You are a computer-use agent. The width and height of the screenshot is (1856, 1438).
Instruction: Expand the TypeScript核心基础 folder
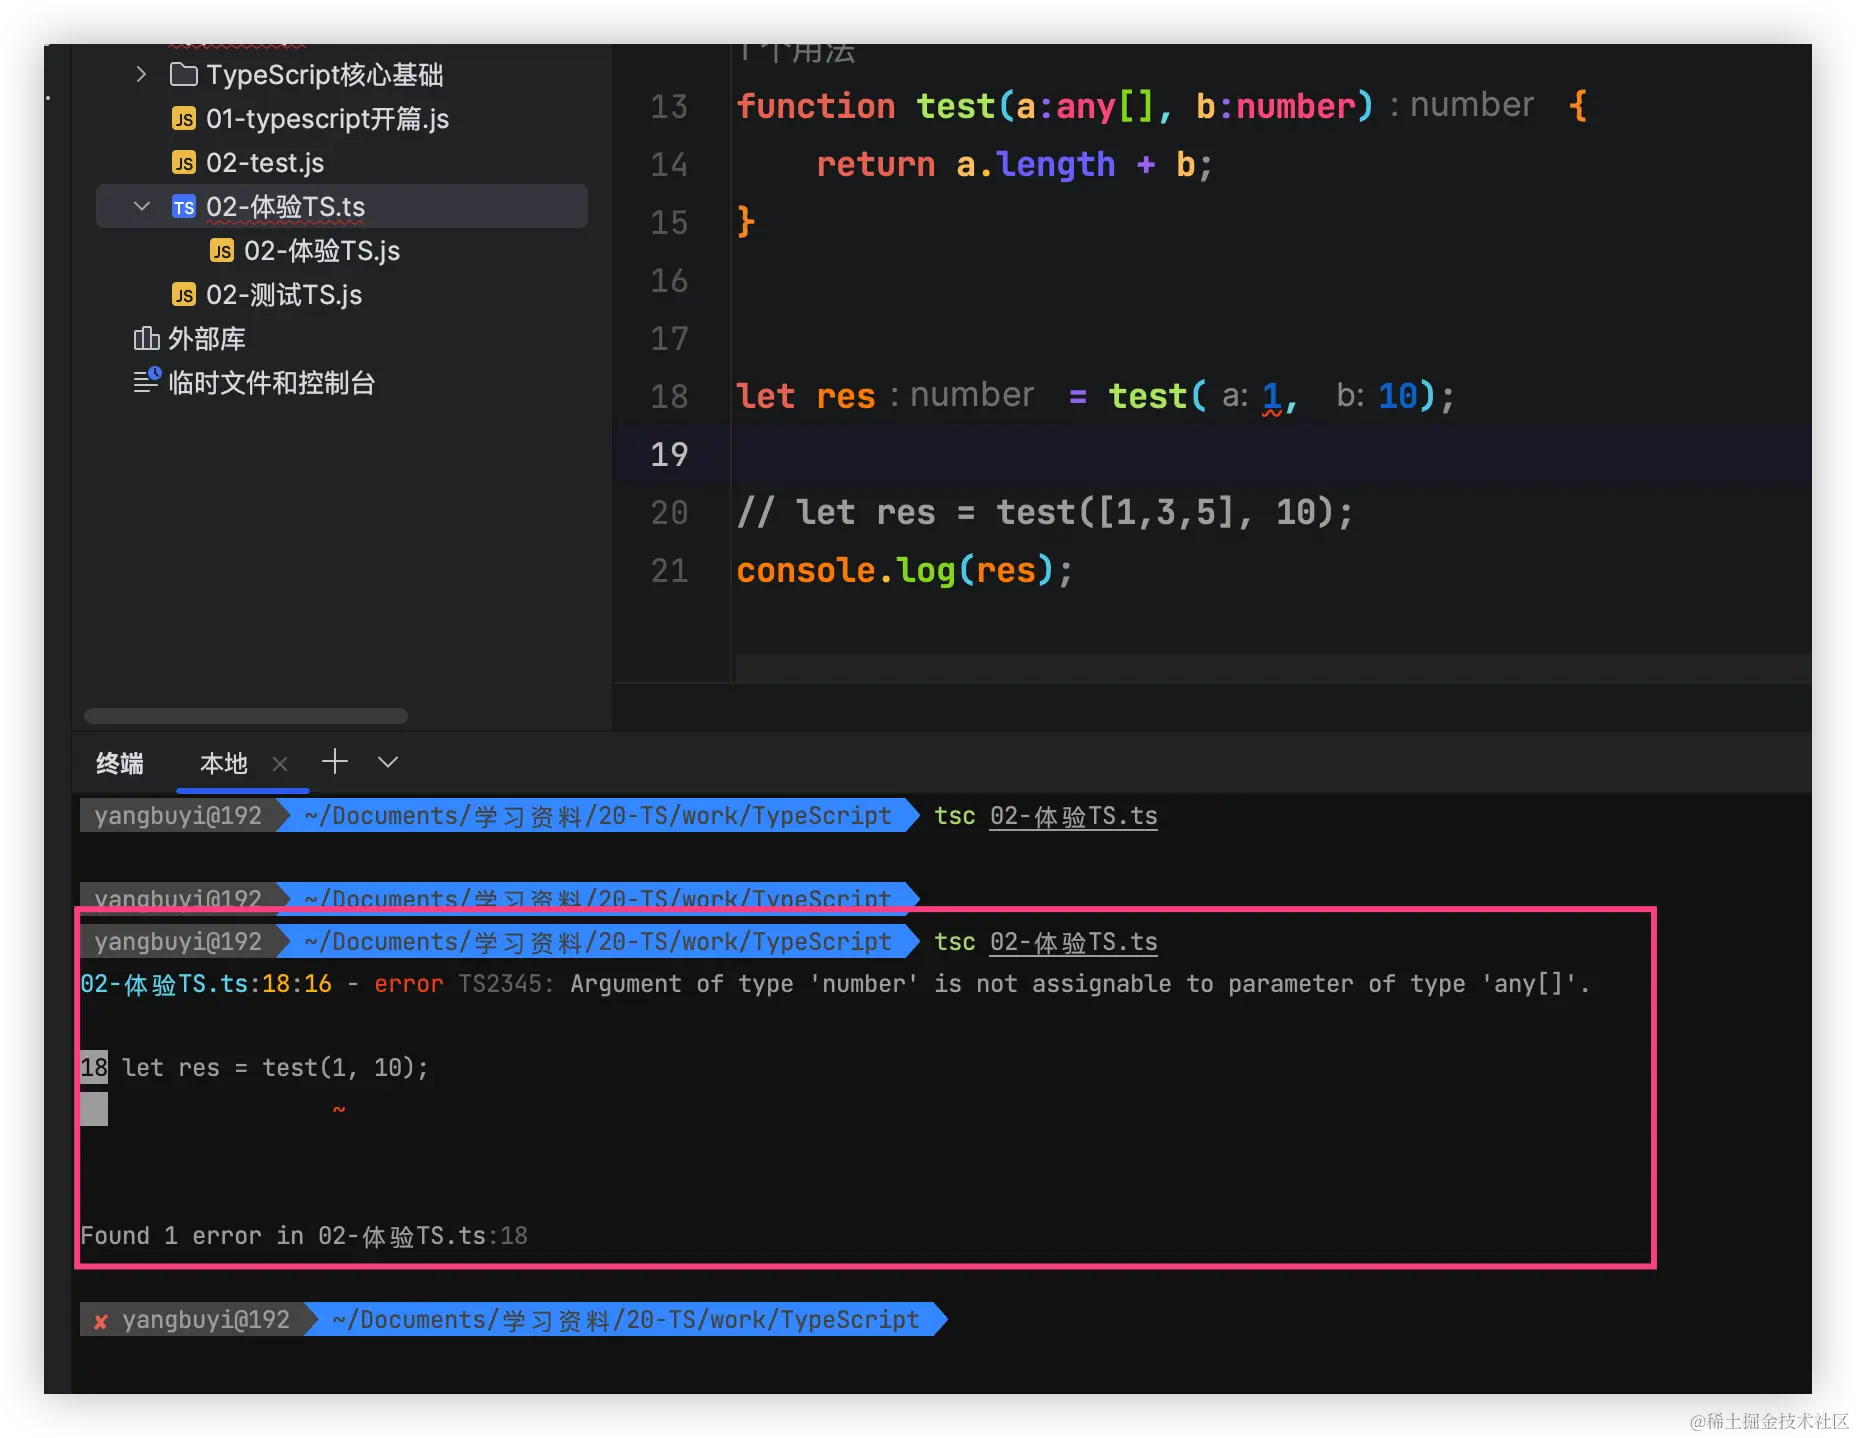coord(141,74)
